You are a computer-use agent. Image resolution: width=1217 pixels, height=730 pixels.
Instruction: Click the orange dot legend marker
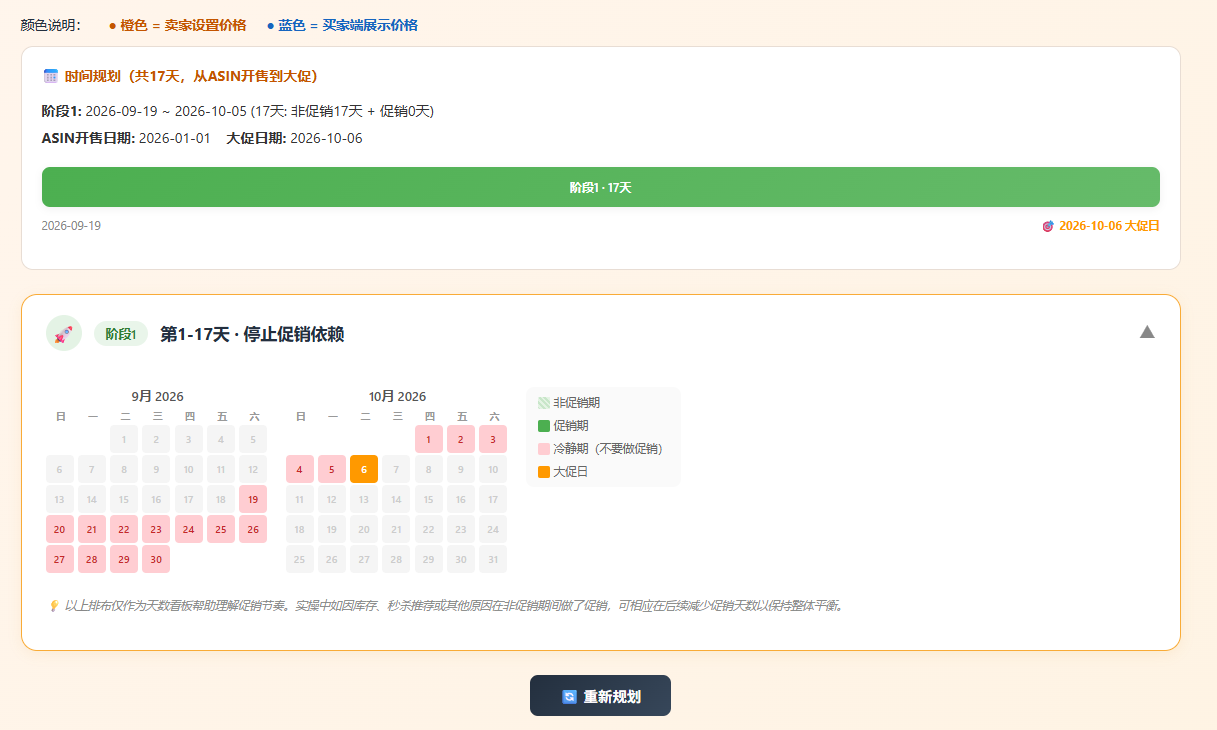click(x=112, y=25)
